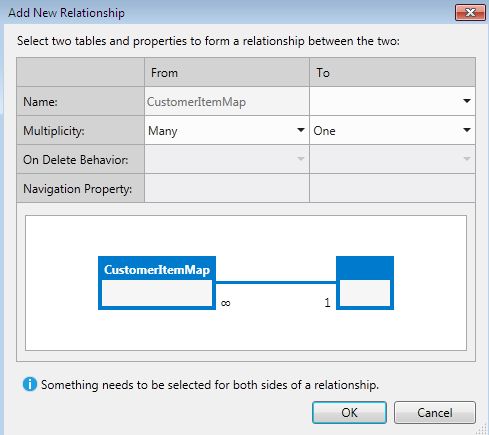
Task: Click the From column header
Action: click(x=227, y=72)
